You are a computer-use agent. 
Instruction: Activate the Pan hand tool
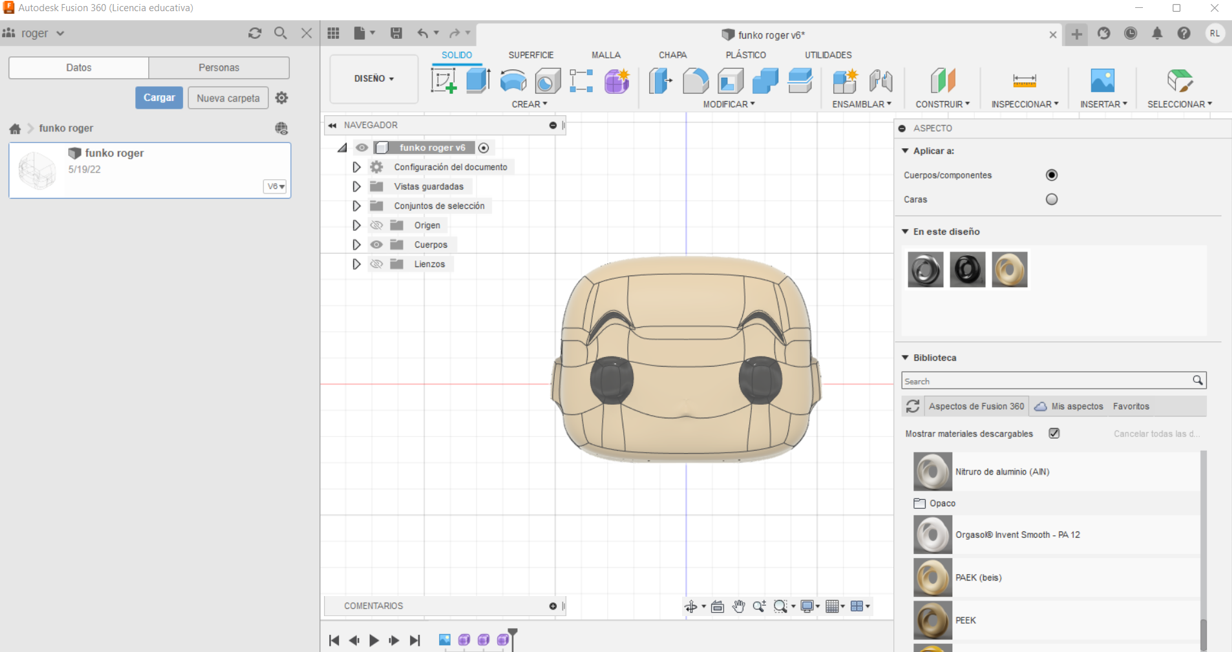(738, 607)
